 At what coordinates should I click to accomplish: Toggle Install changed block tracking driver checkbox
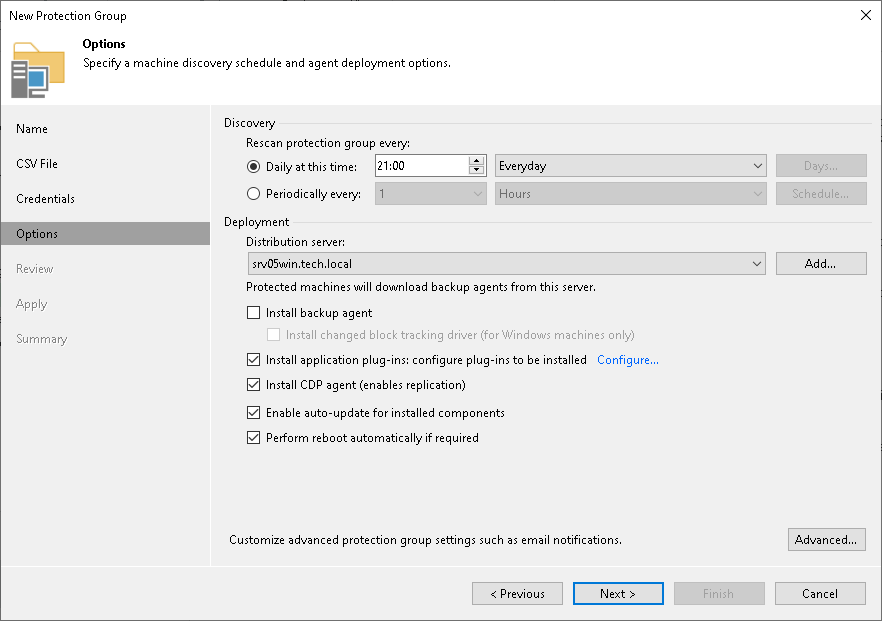pos(273,335)
